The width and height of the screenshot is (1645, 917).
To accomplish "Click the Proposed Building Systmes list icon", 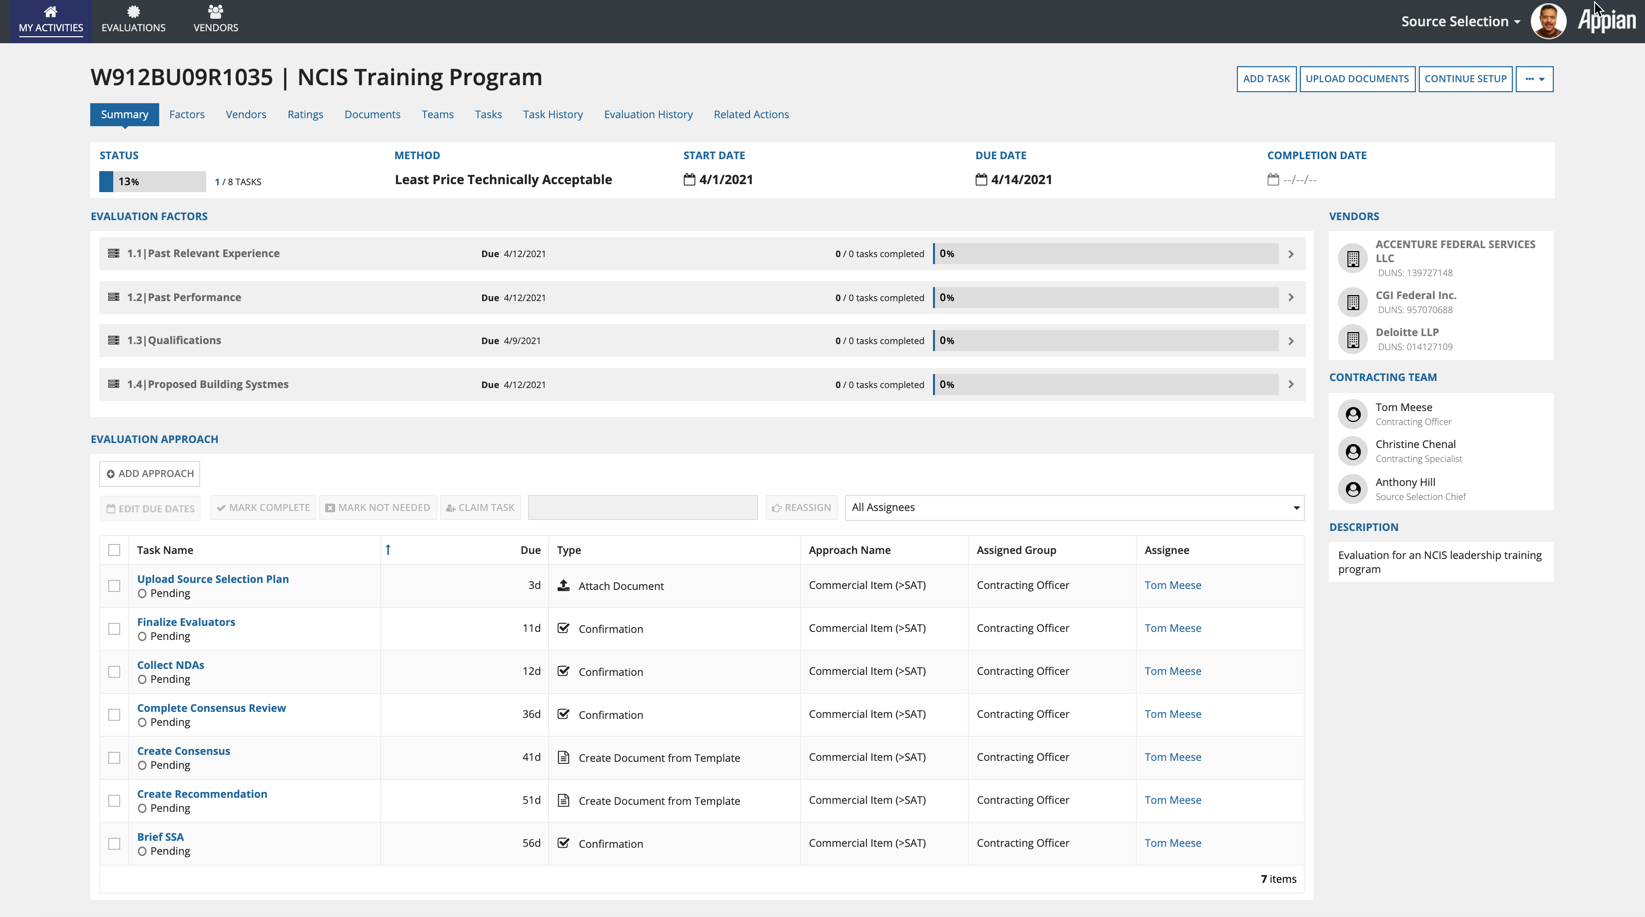I will [114, 385].
